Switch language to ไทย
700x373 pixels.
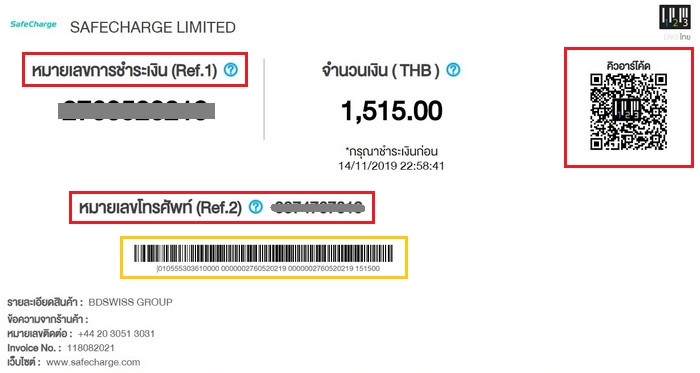click(x=685, y=37)
